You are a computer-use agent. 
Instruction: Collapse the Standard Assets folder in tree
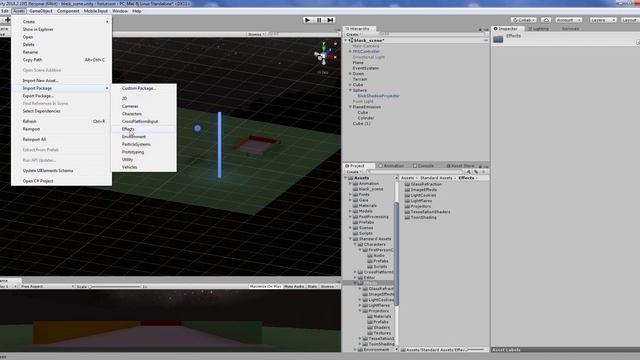[x=350, y=239]
